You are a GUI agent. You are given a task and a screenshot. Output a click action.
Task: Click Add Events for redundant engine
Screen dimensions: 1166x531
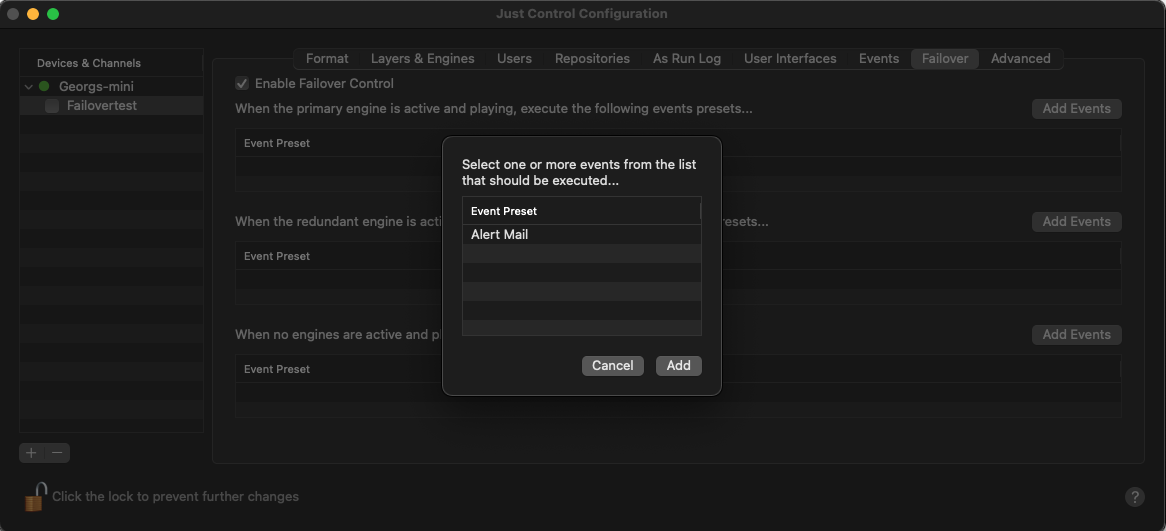(1076, 222)
